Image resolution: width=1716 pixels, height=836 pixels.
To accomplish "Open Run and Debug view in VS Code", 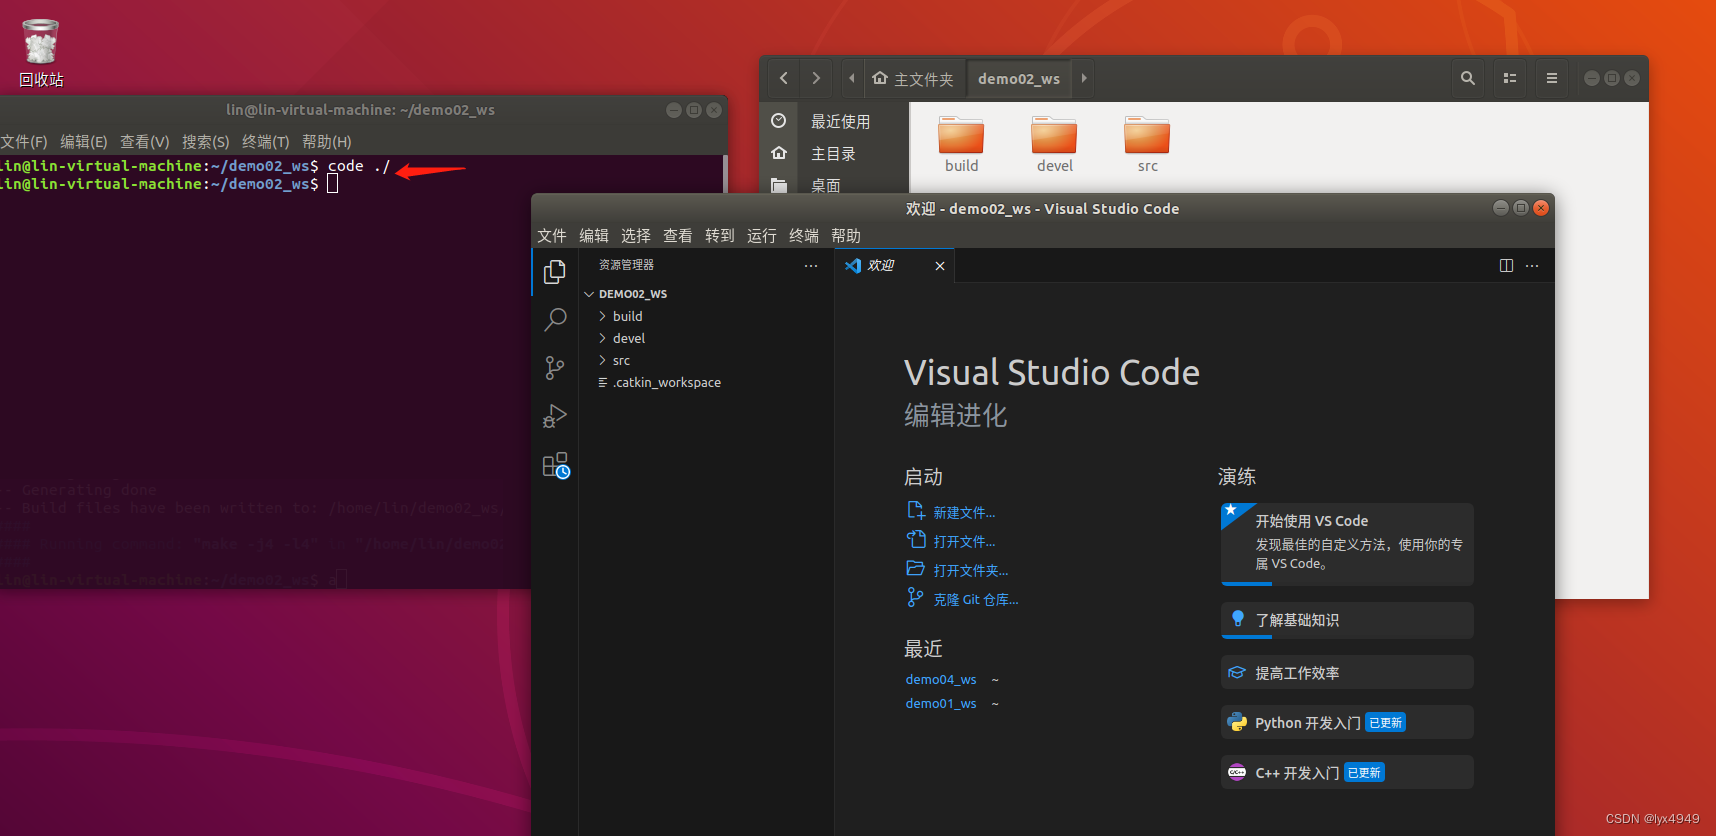I will click(x=555, y=416).
